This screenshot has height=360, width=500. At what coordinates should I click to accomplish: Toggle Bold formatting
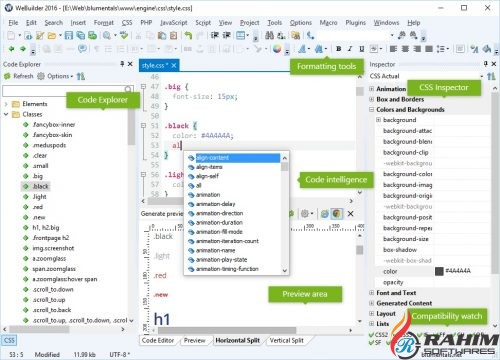coord(339,49)
